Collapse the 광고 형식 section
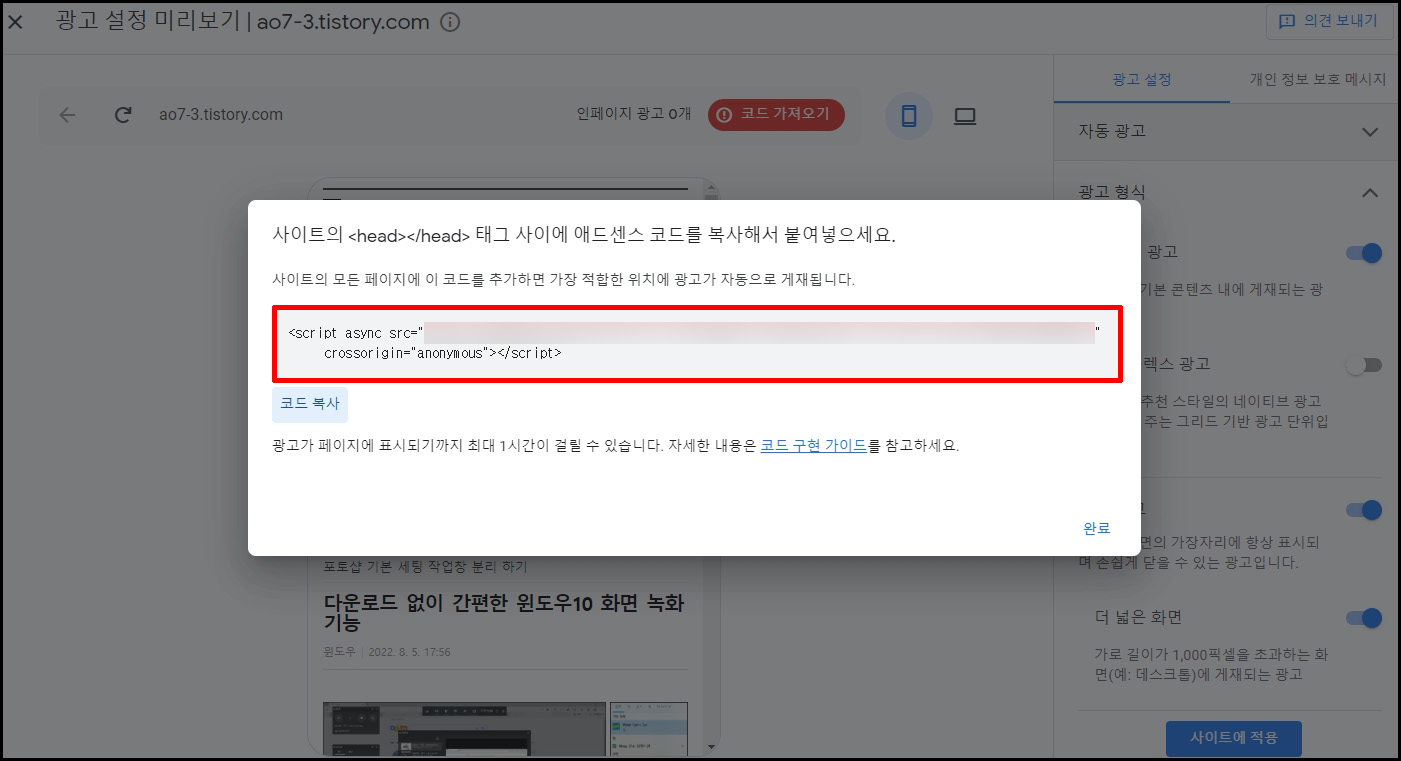The image size is (1401, 761). point(1370,192)
